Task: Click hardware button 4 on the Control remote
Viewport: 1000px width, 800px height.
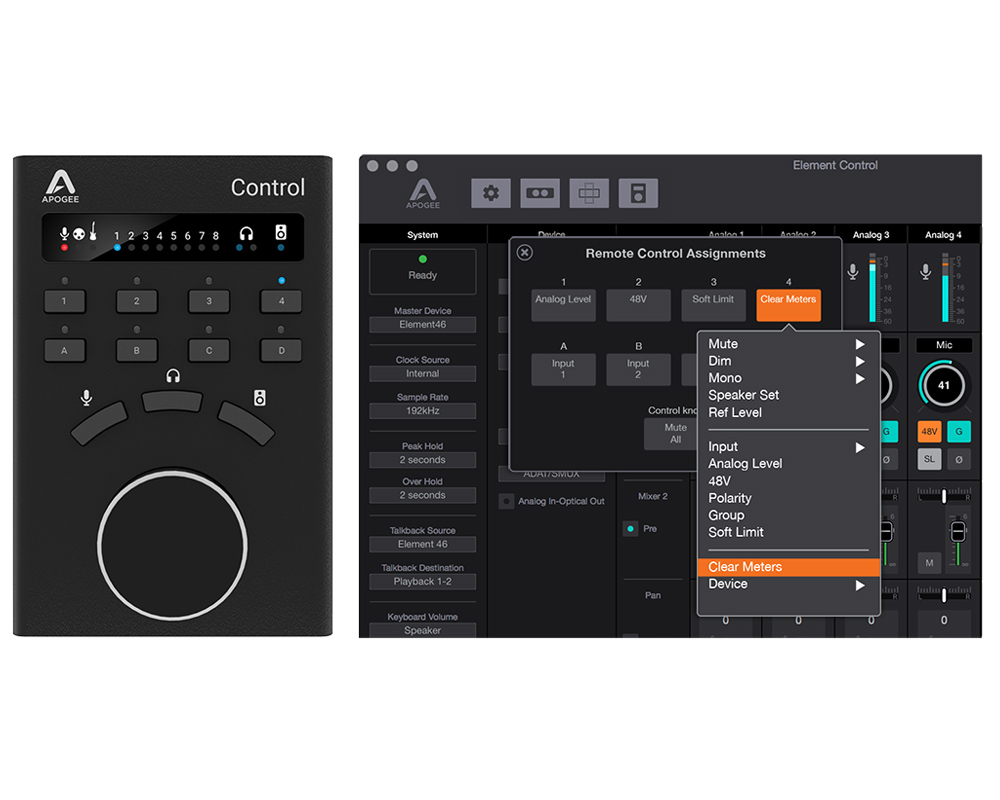Action: pos(281,301)
